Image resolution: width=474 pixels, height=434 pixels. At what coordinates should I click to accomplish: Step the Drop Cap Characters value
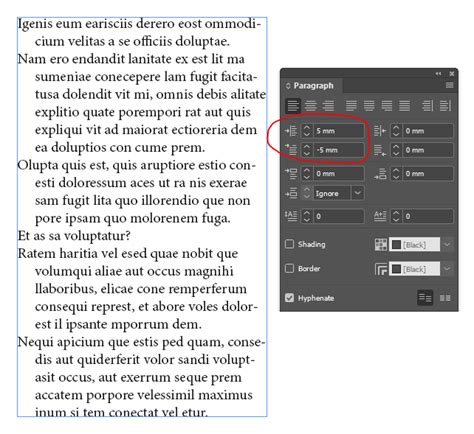396,216
